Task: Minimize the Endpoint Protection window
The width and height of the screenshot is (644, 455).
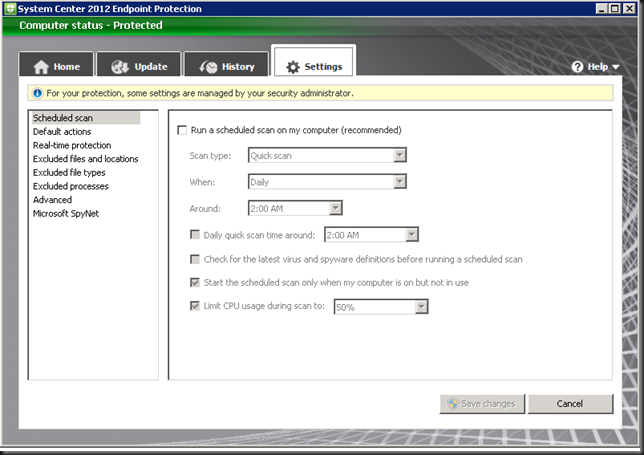Action: 602,9
